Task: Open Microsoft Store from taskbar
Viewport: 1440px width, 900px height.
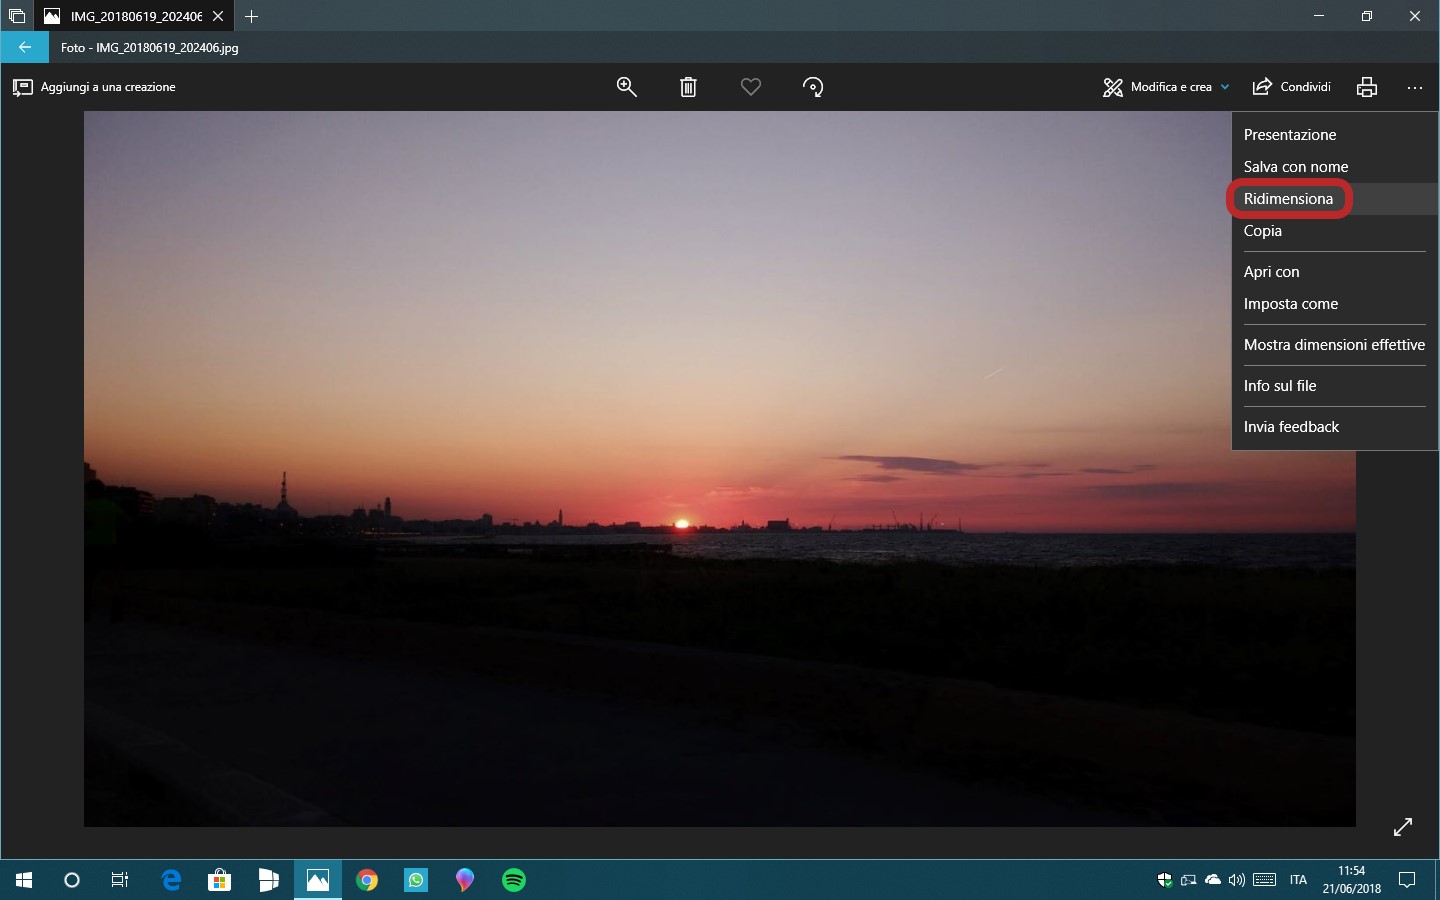Action: coord(219,880)
